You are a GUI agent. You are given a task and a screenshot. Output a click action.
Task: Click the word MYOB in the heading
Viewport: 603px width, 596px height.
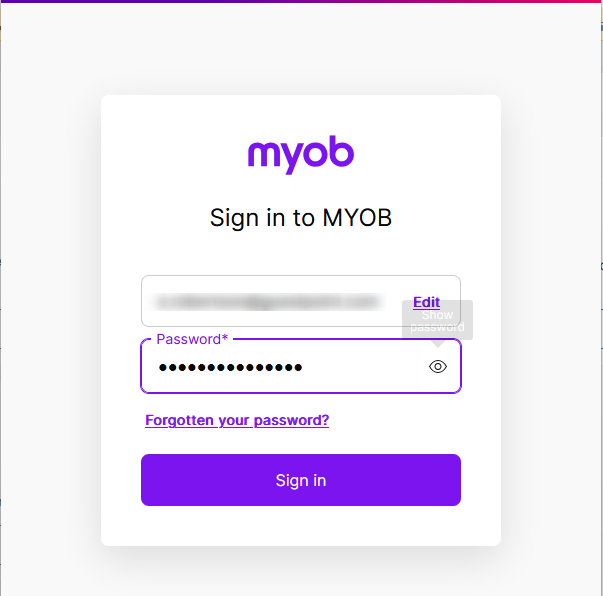point(357,218)
